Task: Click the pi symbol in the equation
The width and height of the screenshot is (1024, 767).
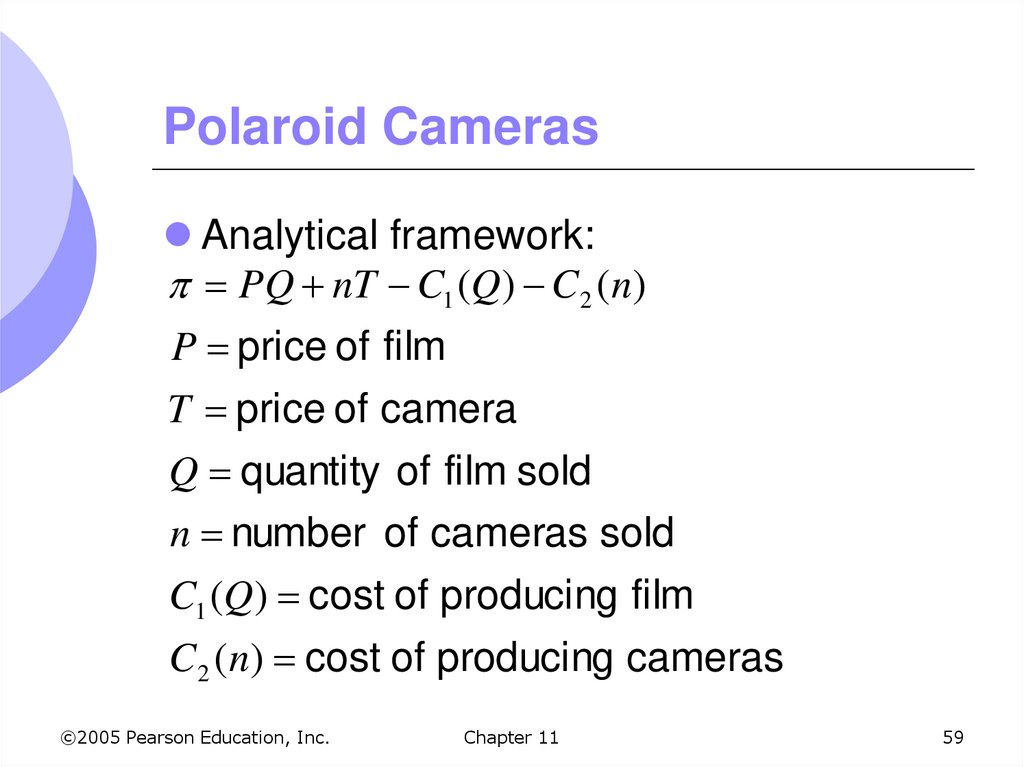Action: click(x=178, y=291)
